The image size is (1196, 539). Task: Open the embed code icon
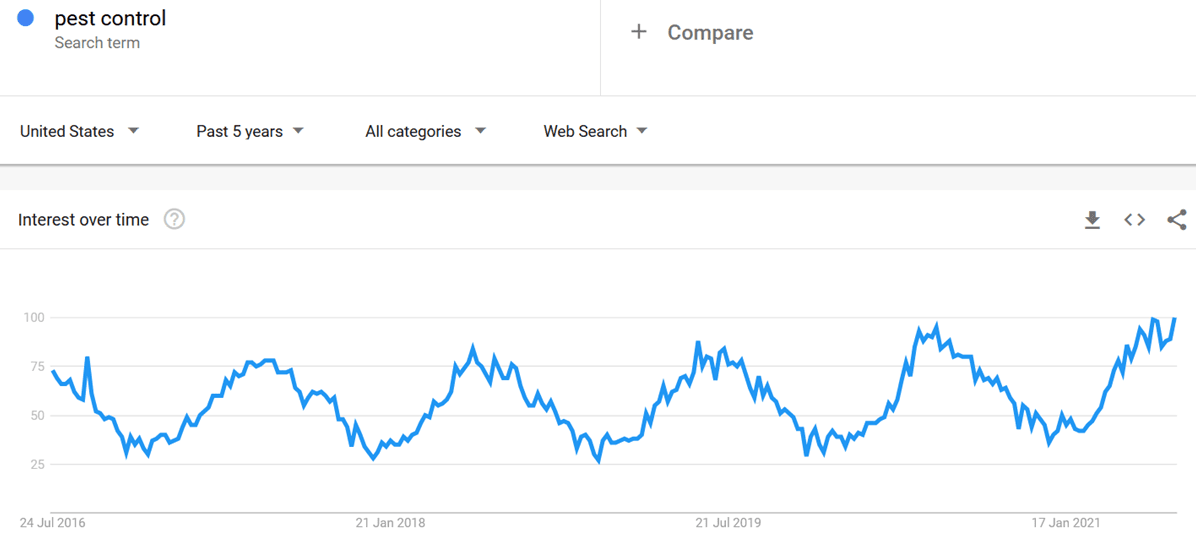coord(1134,220)
